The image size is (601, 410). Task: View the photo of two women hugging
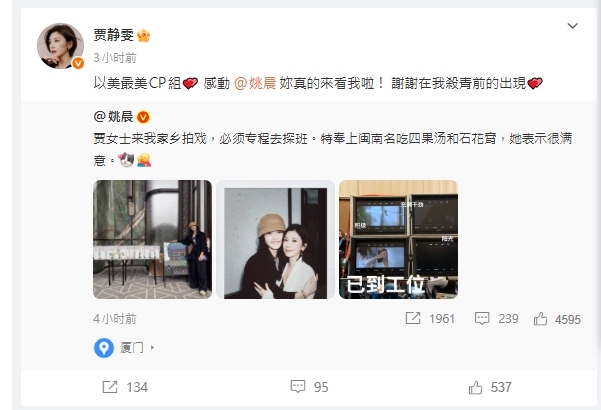275,239
